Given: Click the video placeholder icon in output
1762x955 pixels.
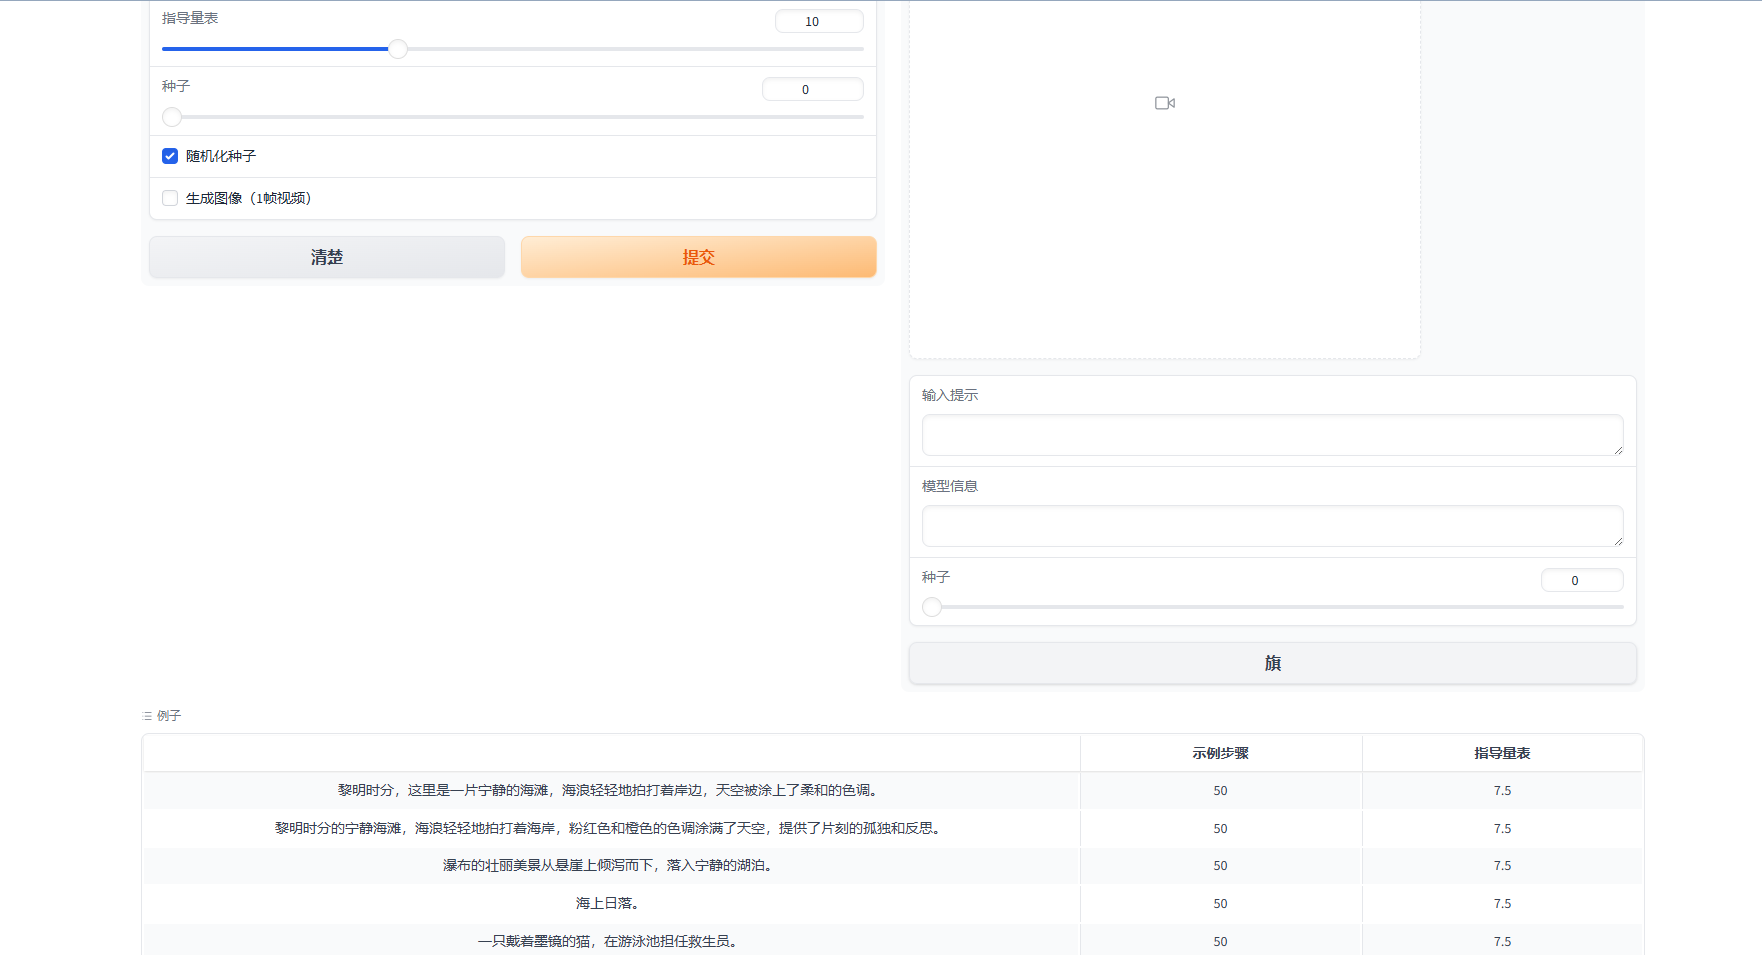Looking at the screenshot, I should pyautogui.click(x=1164, y=103).
